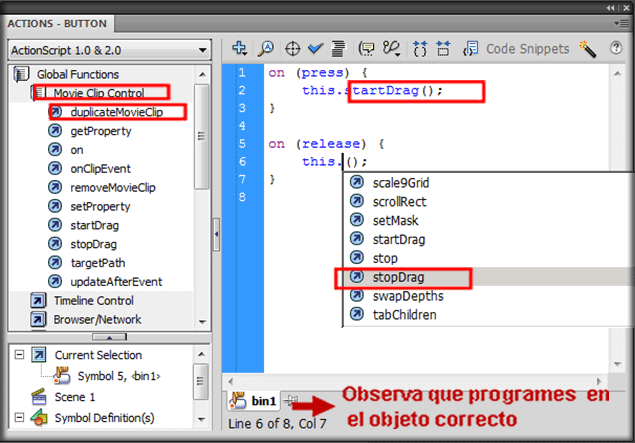The width and height of the screenshot is (635, 443).
Task: Toggle the Collapse selection icon
Action: (x=443, y=48)
